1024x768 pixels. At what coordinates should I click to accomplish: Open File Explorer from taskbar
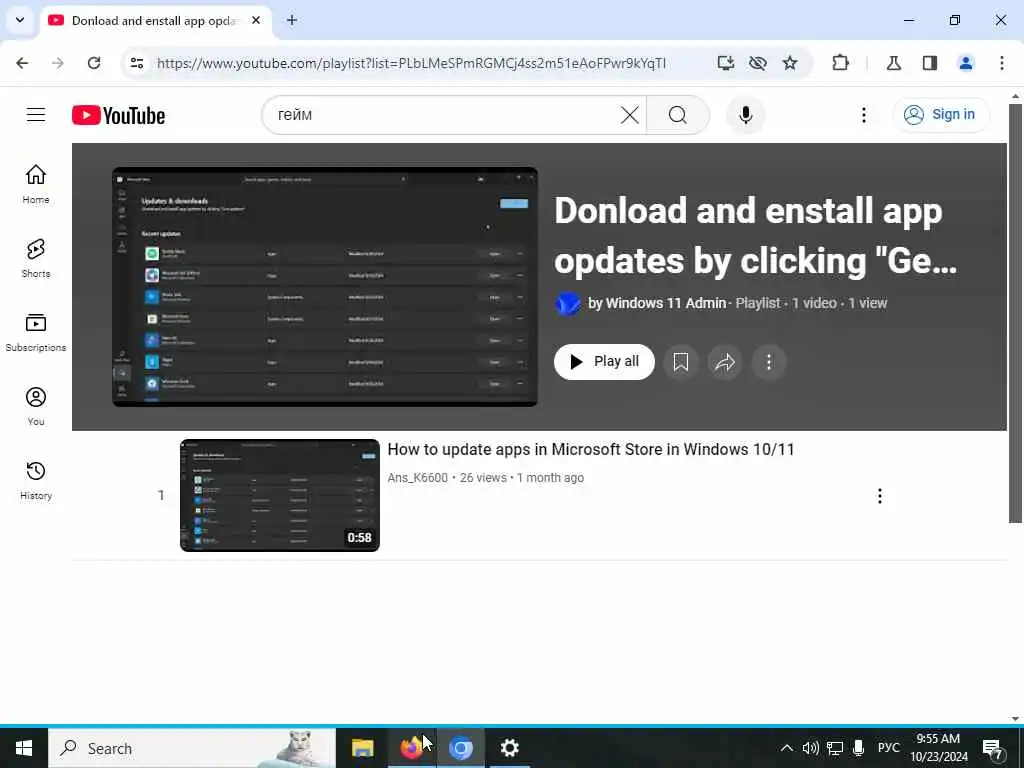pyautogui.click(x=362, y=748)
